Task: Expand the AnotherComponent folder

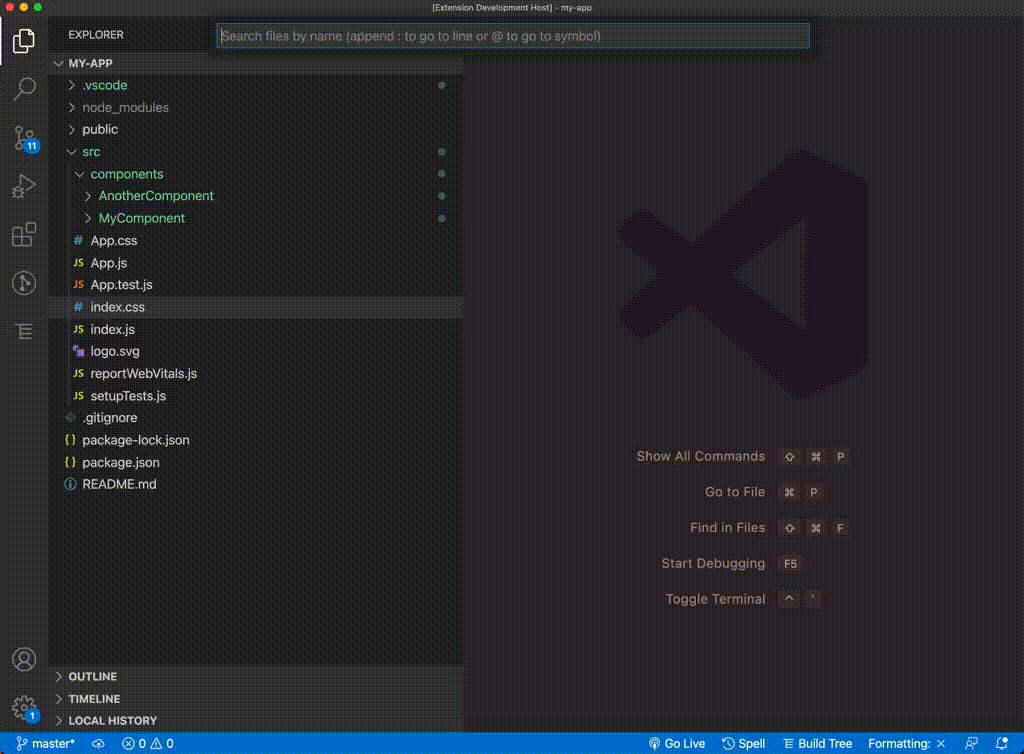Action: 256,196
